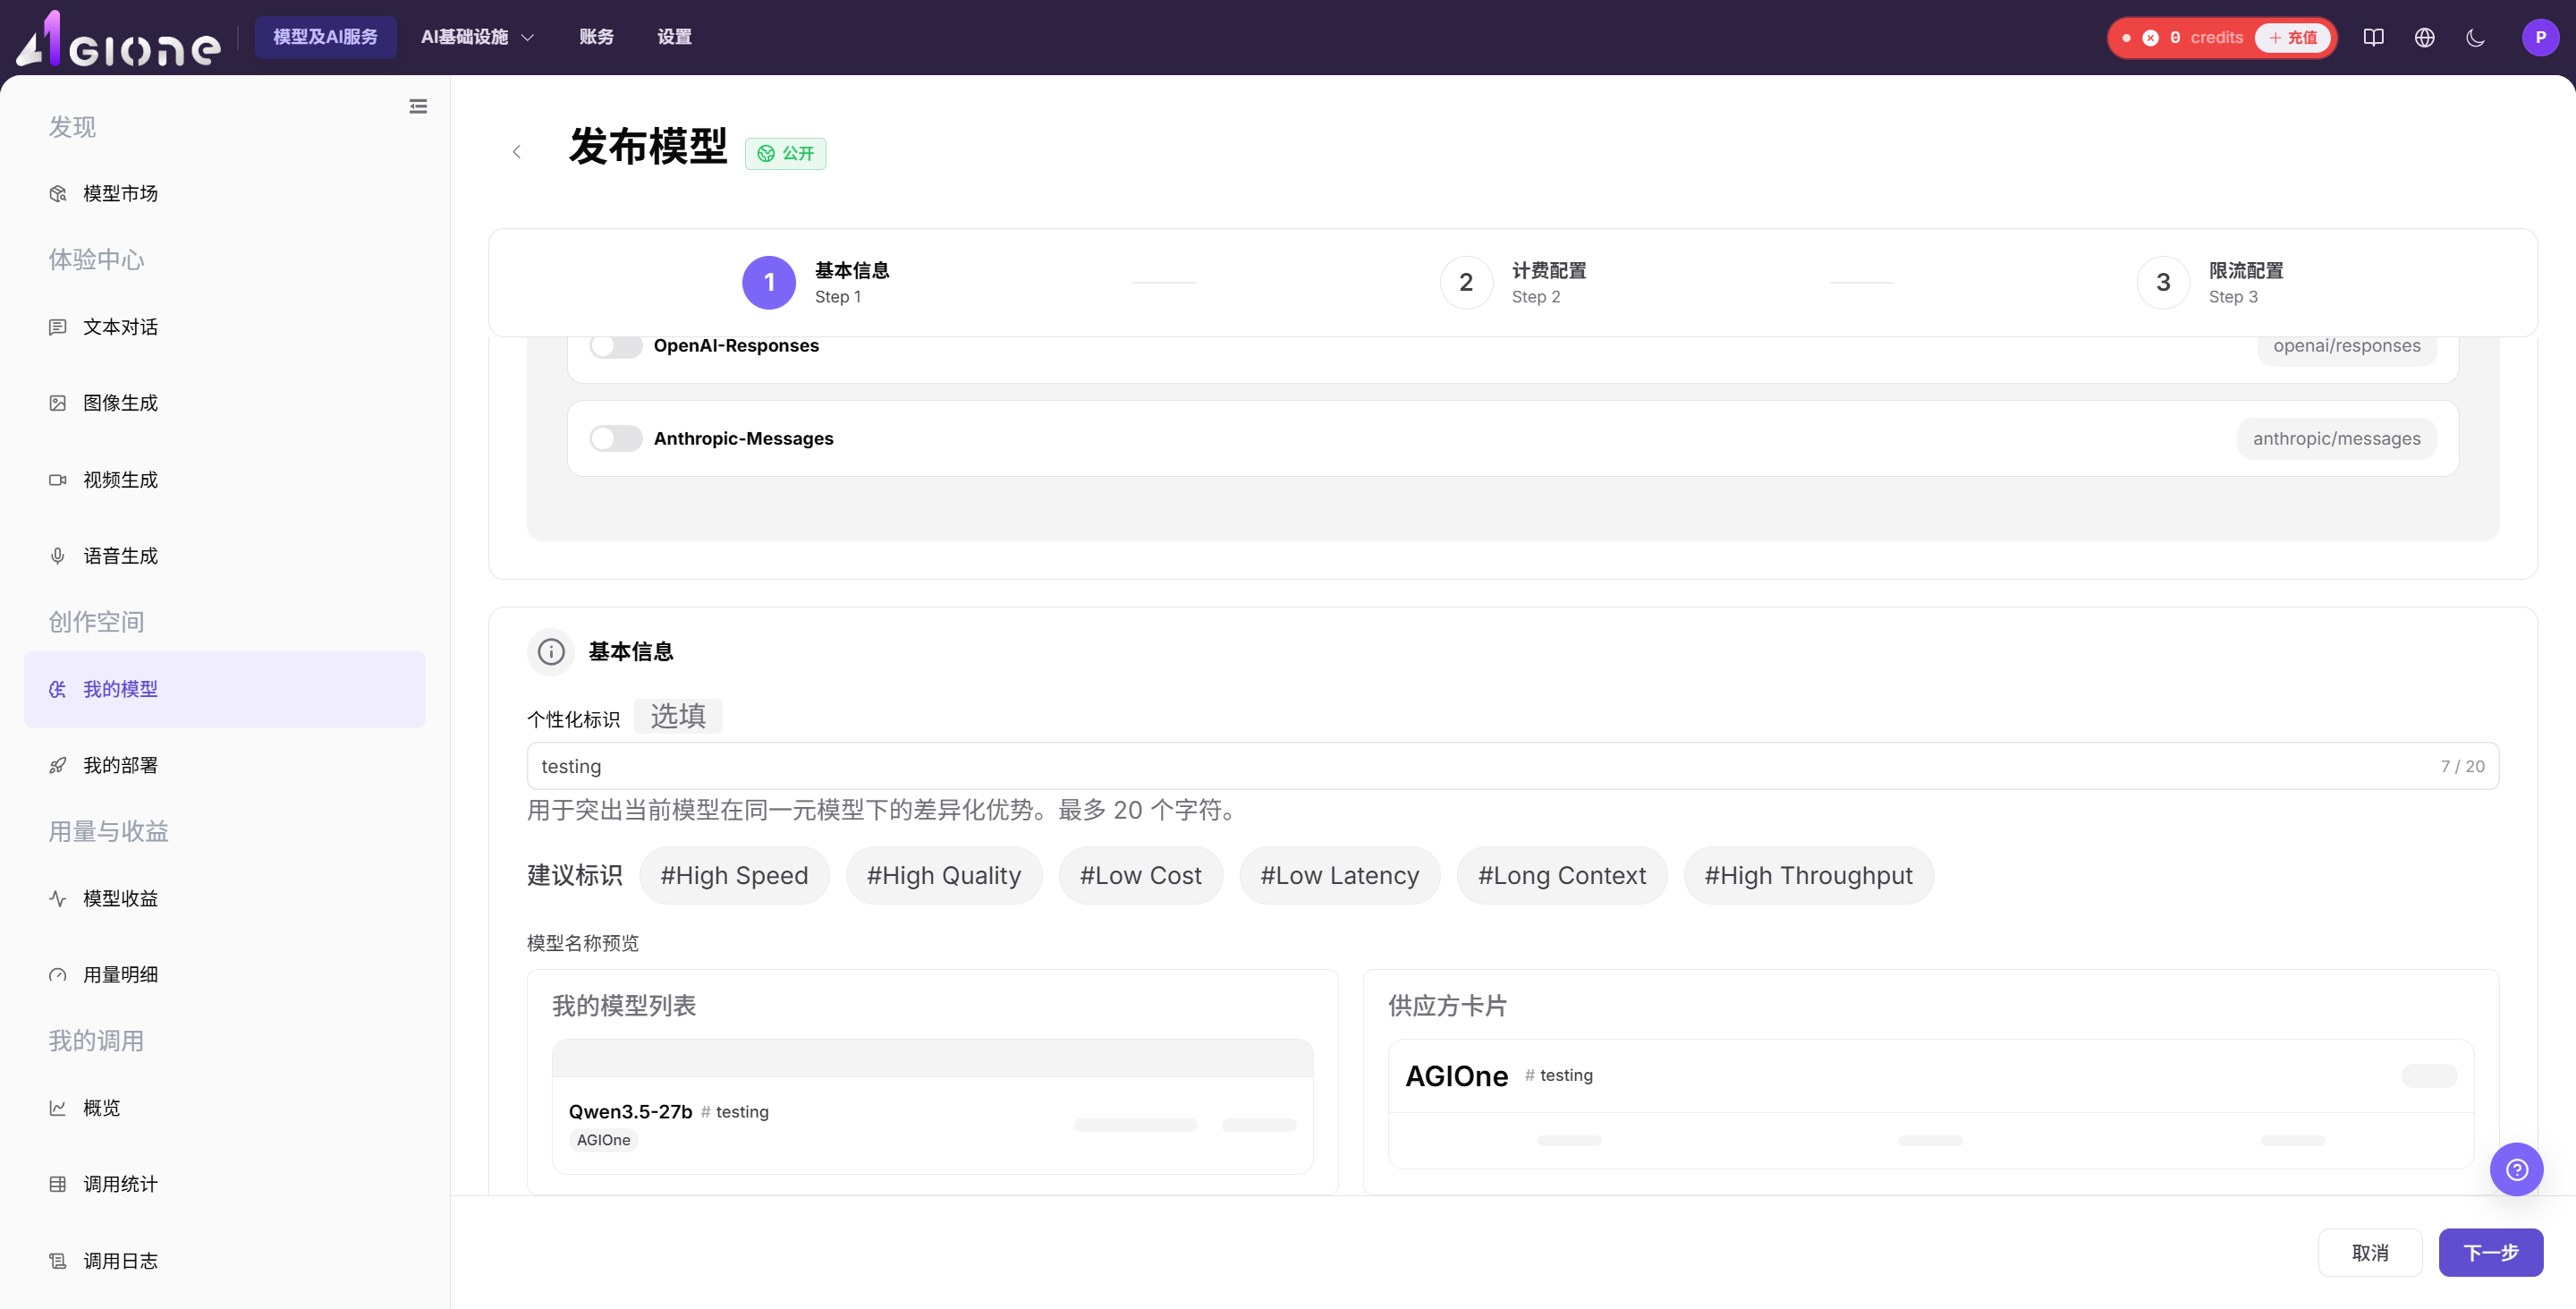Open language globe icon
This screenshot has height=1309, width=2576.
tap(2424, 37)
